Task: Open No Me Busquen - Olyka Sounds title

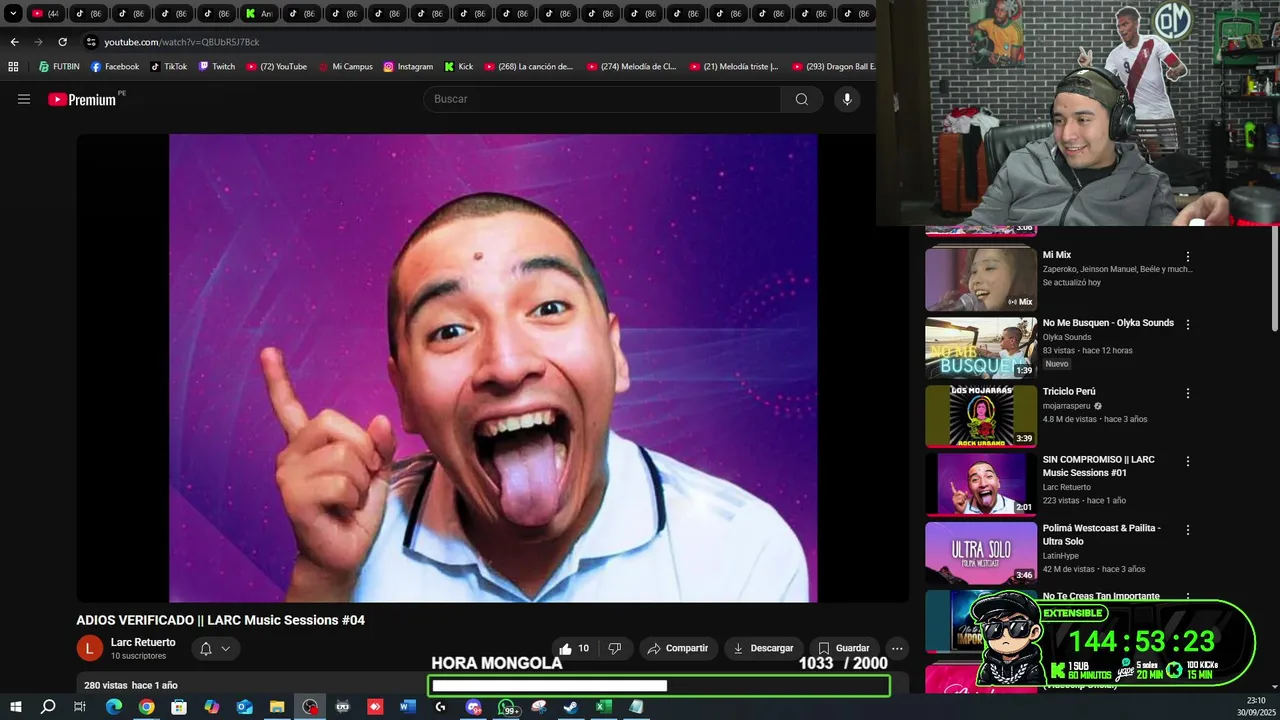Action: [x=1108, y=323]
